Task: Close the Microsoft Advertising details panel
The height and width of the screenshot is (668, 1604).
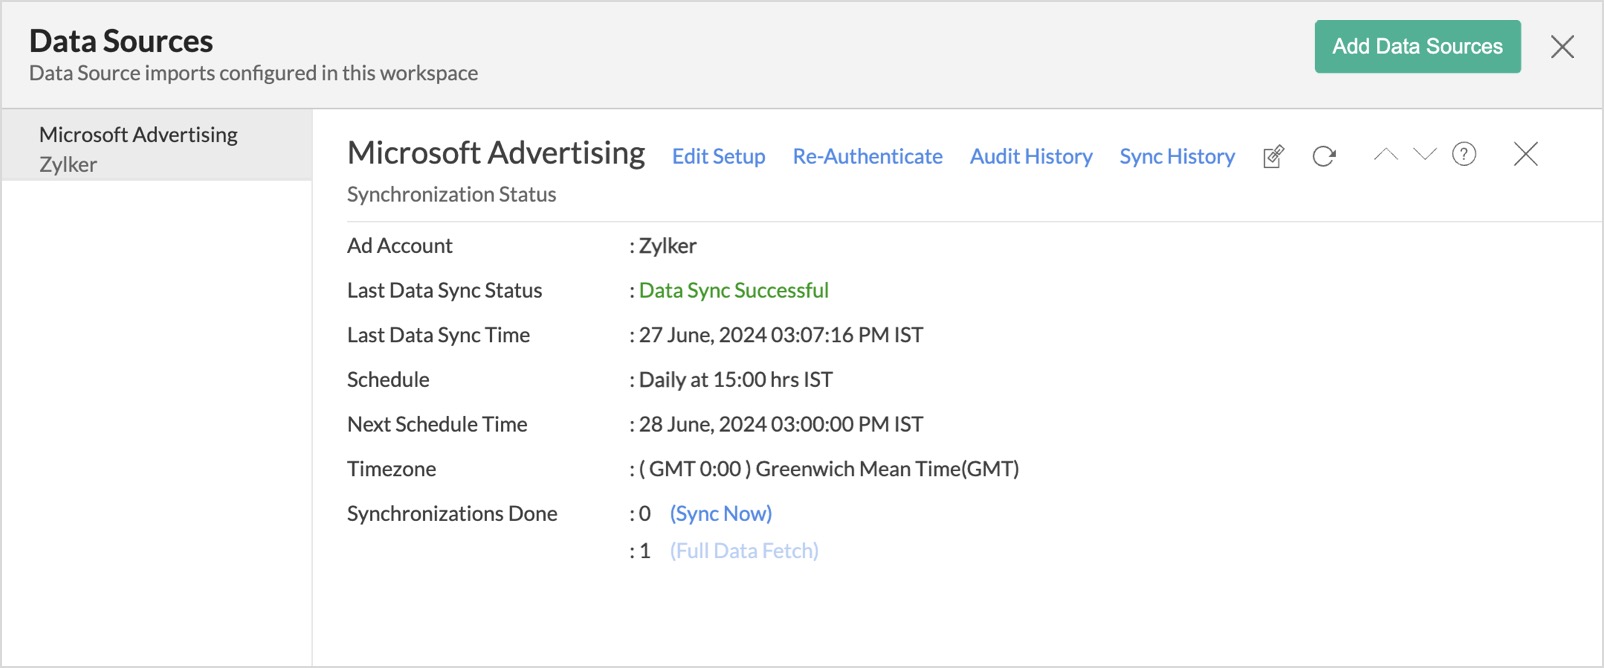Action: [x=1525, y=155]
